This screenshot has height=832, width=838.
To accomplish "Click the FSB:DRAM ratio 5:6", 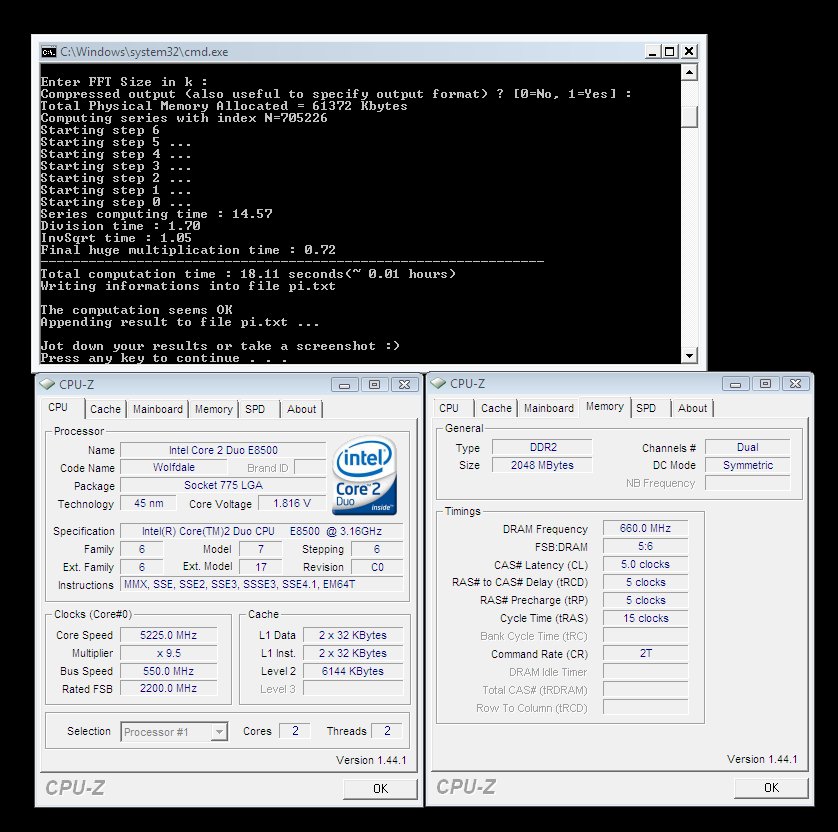I will (645, 547).
